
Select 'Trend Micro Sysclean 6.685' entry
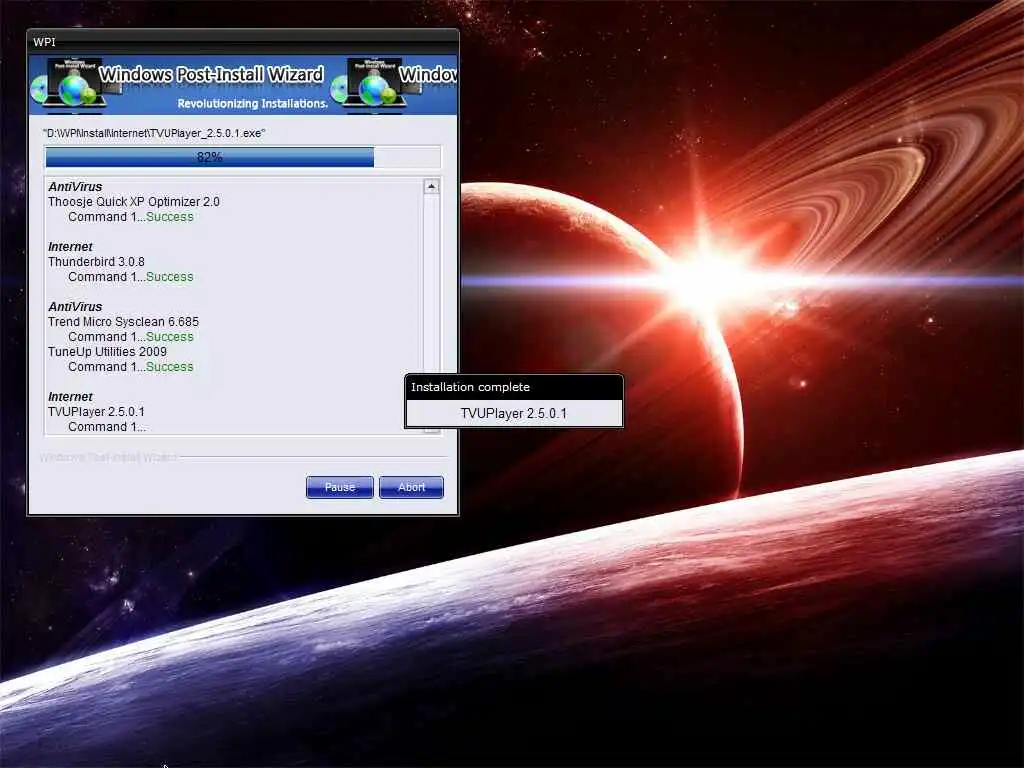pyautogui.click(x=123, y=322)
